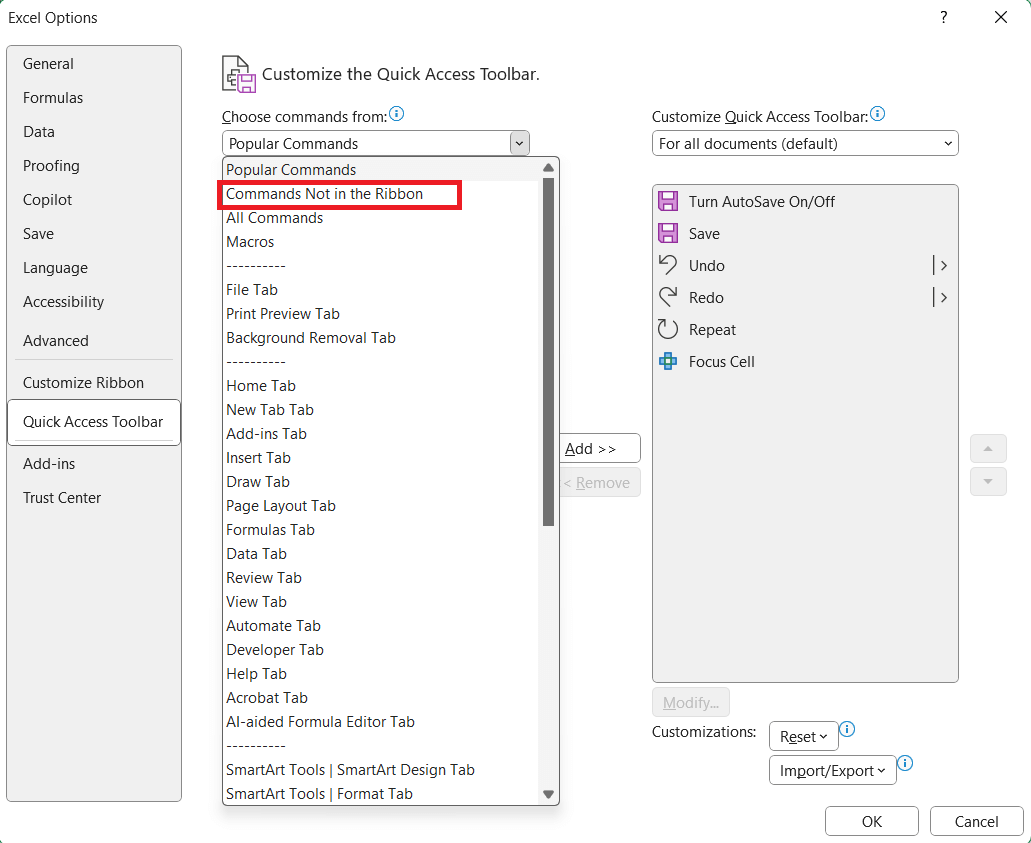Click the Help question mark icon
This screenshot has width=1031, height=843.
click(x=944, y=17)
